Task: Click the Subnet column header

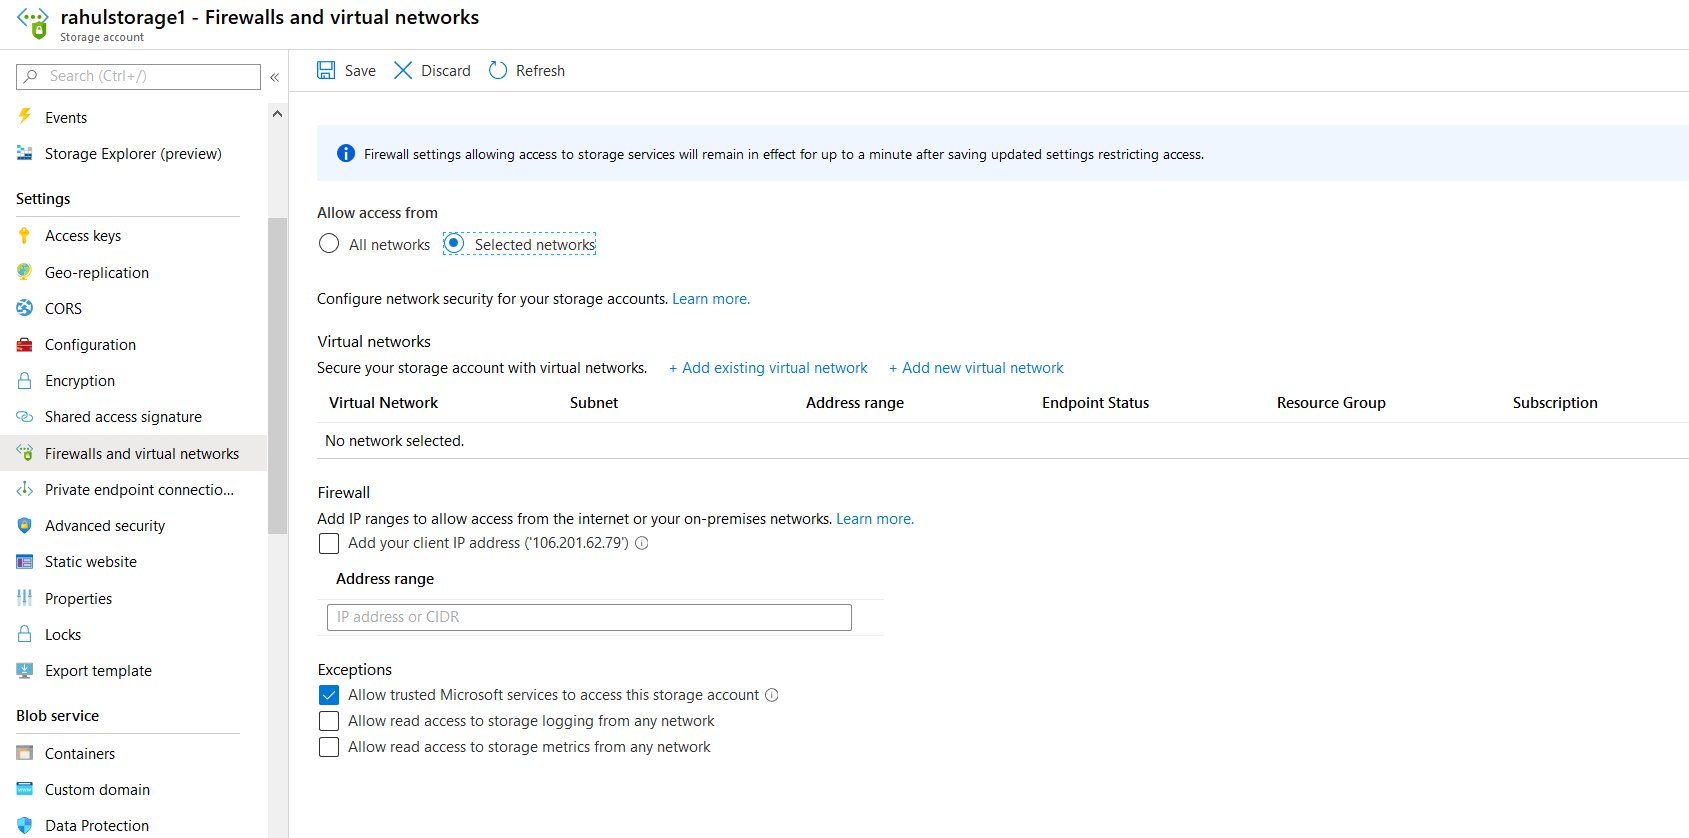Action: [x=594, y=403]
